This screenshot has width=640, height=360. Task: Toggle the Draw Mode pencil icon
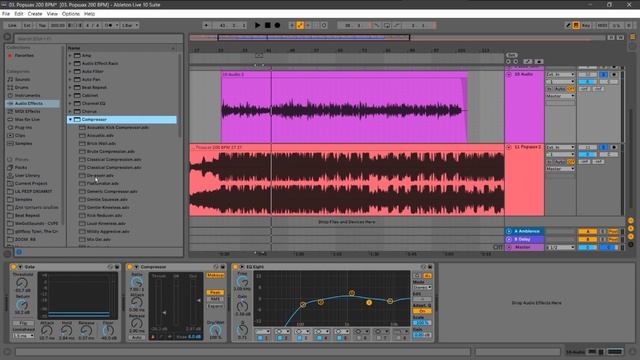(x=568, y=25)
